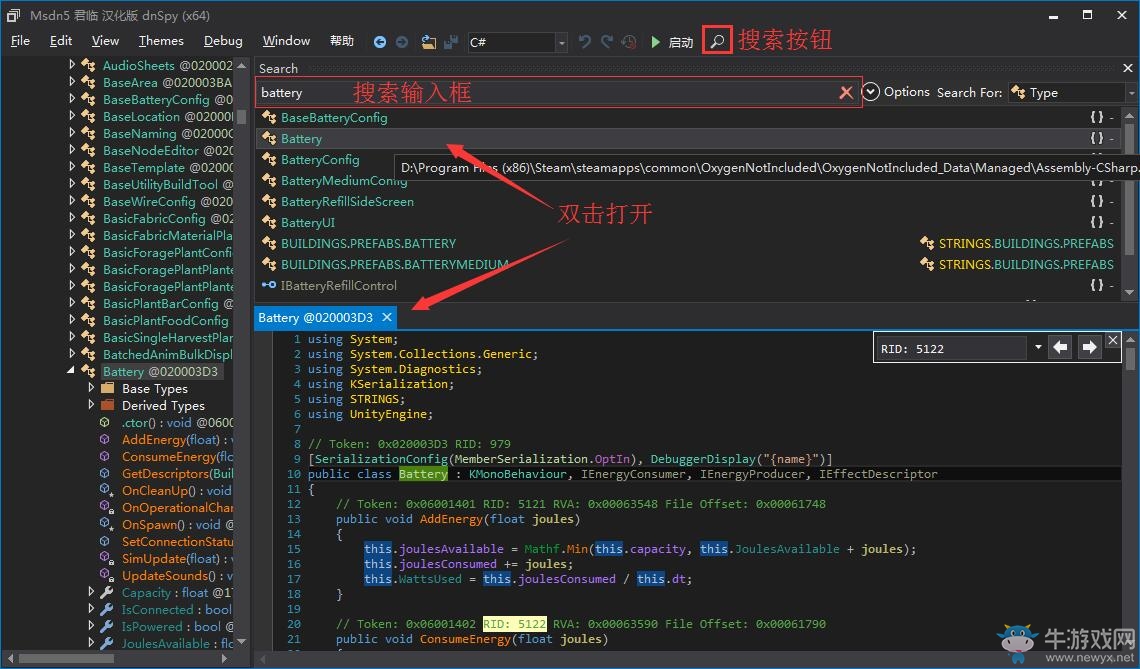The height and width of the screenshot is (669, 1140).
Task: Close the Battery @020003D3 tab
Action: pos(387,317)
